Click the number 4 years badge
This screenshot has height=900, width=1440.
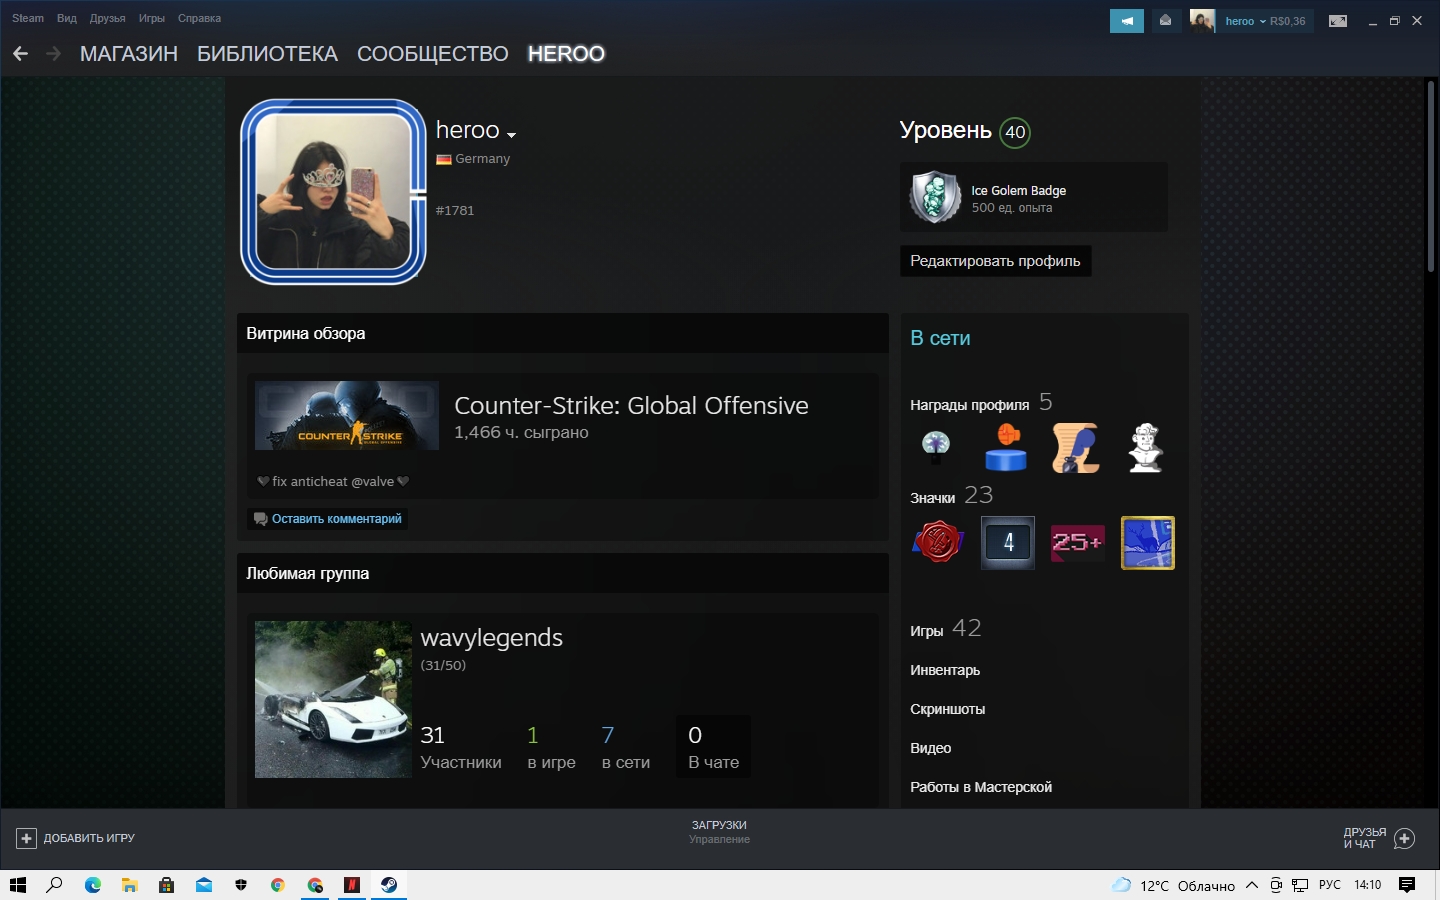pyautogui.click(x=1008, y=543)
